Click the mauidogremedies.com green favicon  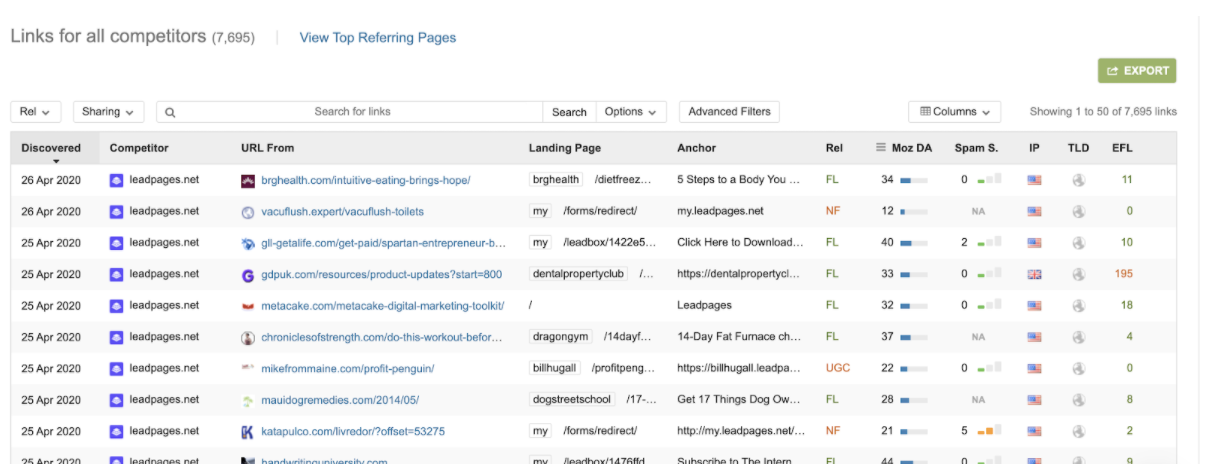pos(248,400)
